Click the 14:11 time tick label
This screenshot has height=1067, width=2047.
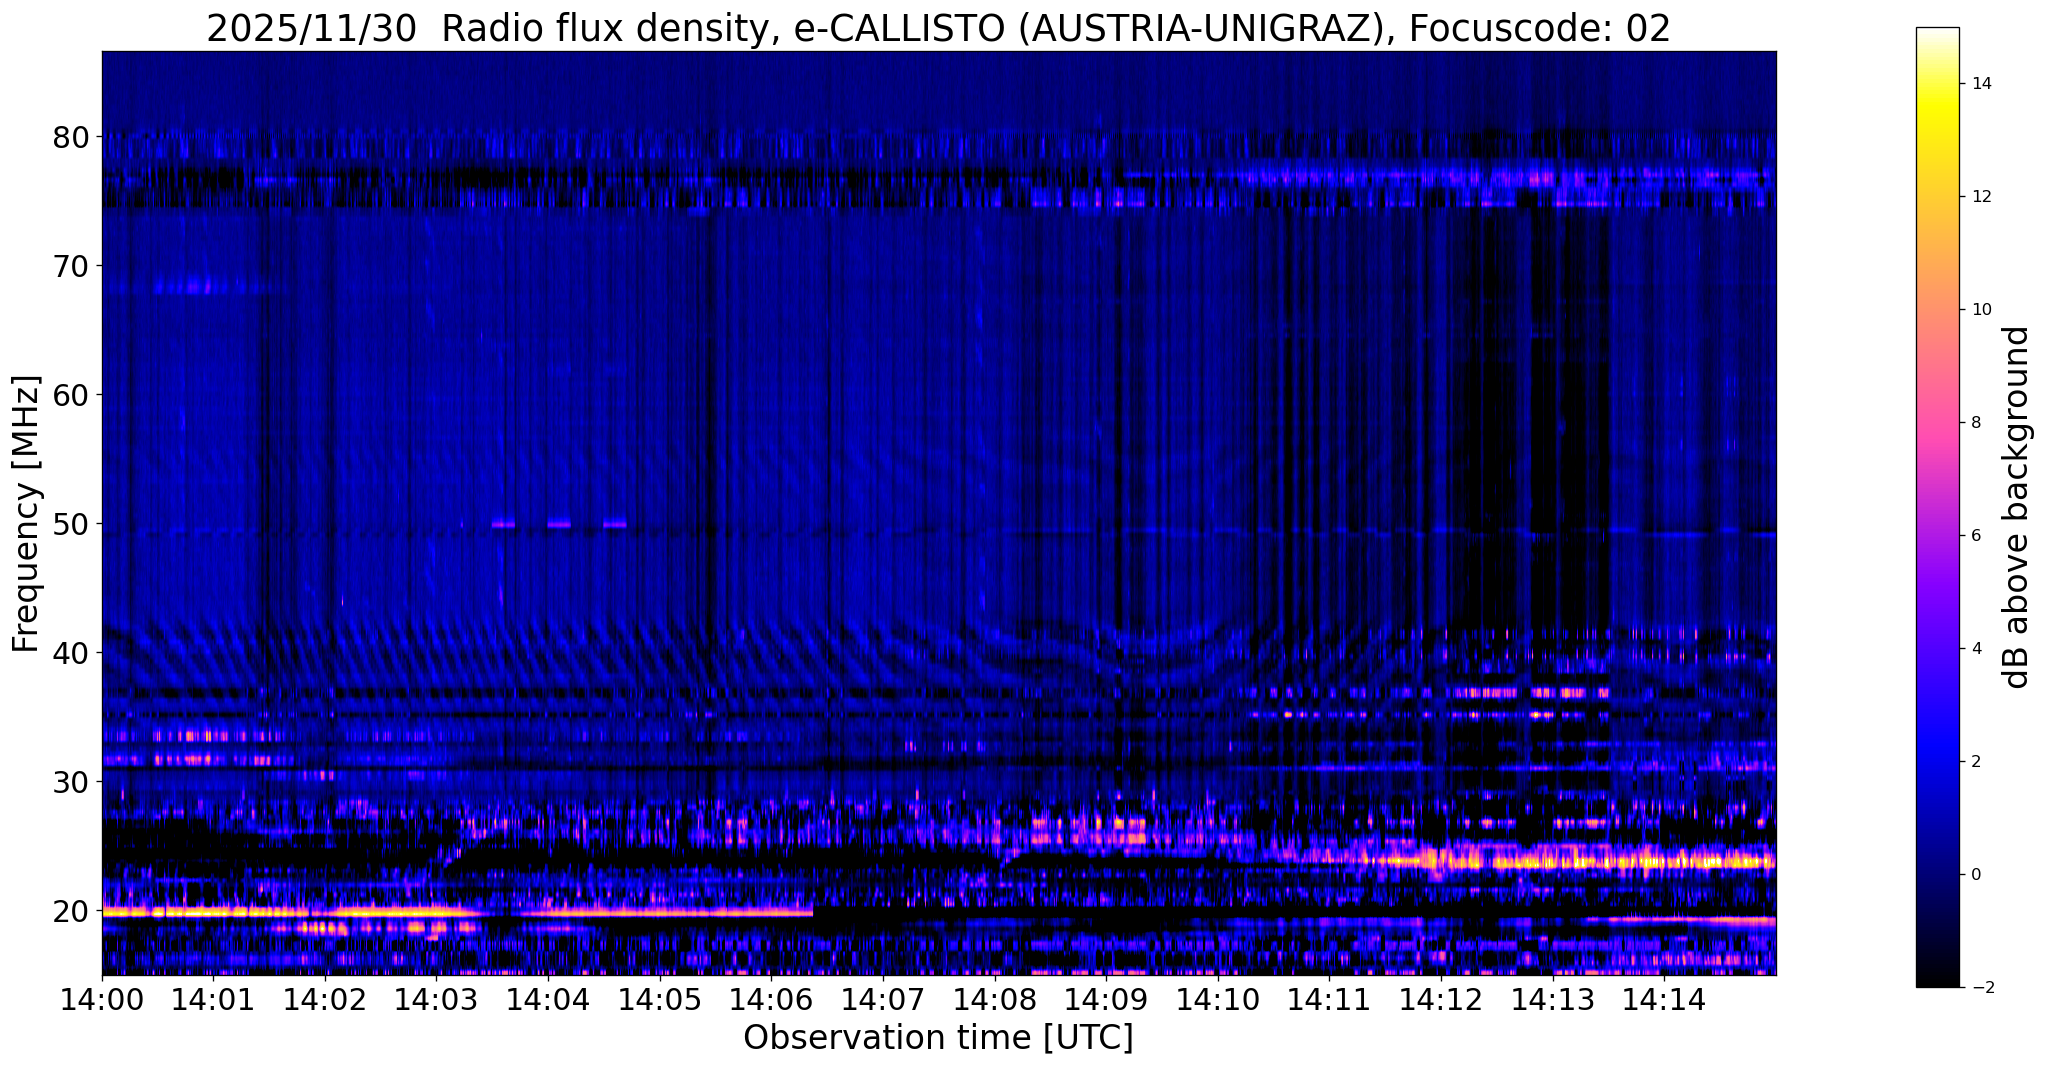[x=1329, y=998]
